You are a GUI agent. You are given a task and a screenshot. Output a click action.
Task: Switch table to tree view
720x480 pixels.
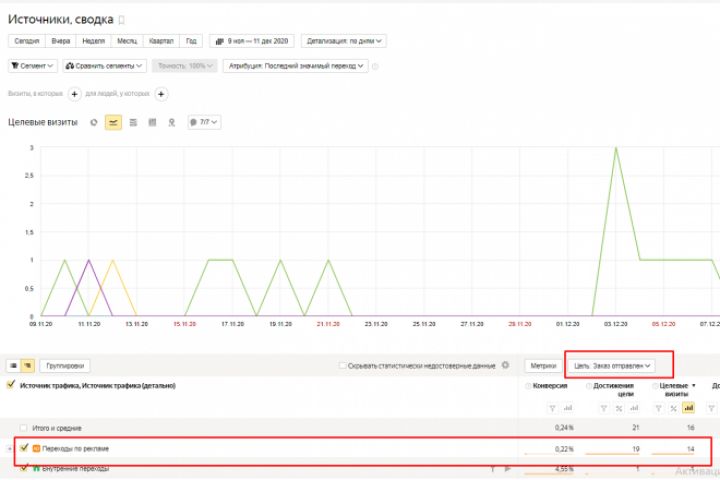(x=28, y=366)
